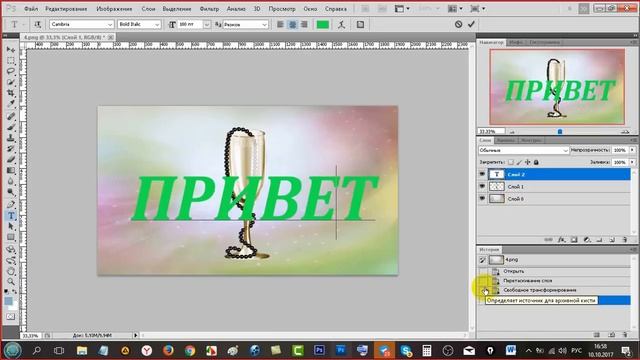Hide layer Слой 2 eye icon
The width and height of the screenshot is (640, 360).
point(482,174)
